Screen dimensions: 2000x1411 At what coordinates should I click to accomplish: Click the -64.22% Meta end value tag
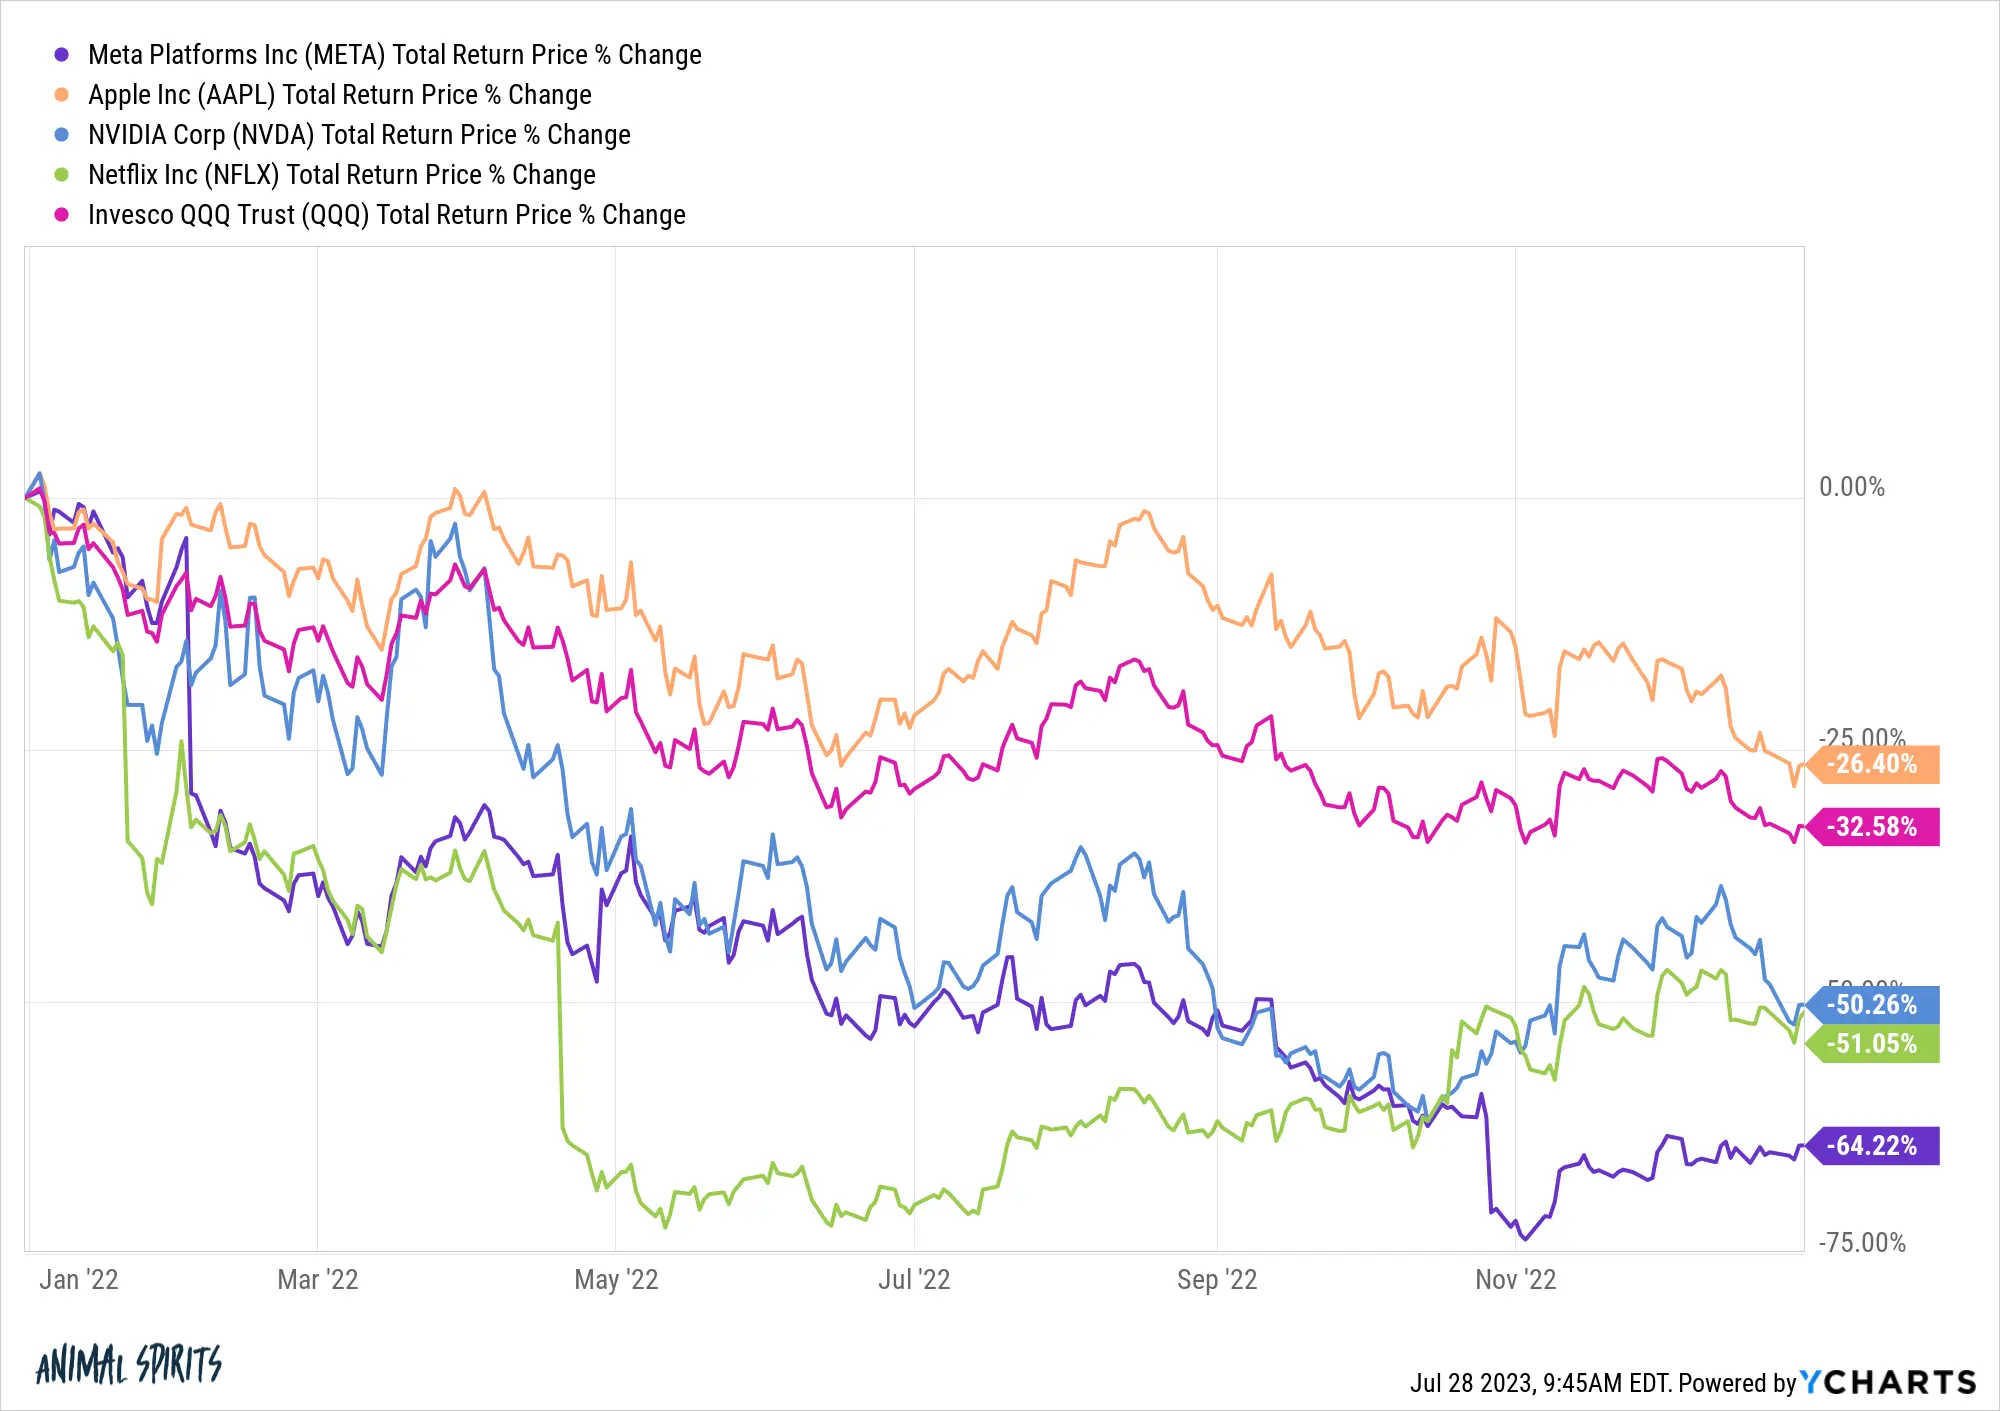pos(1873,1146)
